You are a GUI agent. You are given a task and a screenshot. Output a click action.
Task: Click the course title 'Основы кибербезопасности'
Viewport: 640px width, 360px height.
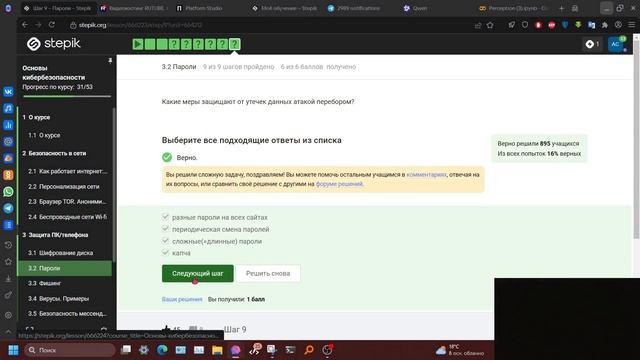[53, 73]
